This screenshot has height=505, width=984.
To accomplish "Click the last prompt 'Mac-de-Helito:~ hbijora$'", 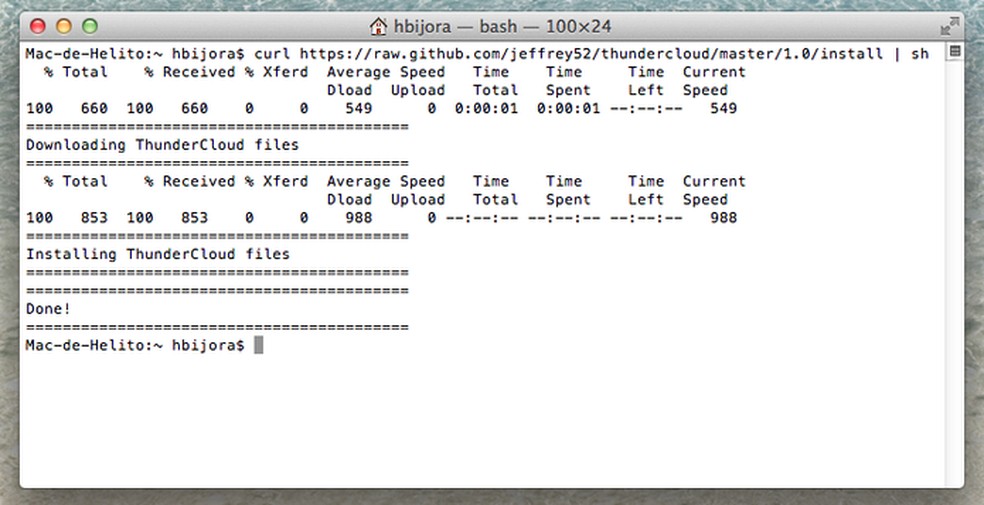I will click(135, 345).
